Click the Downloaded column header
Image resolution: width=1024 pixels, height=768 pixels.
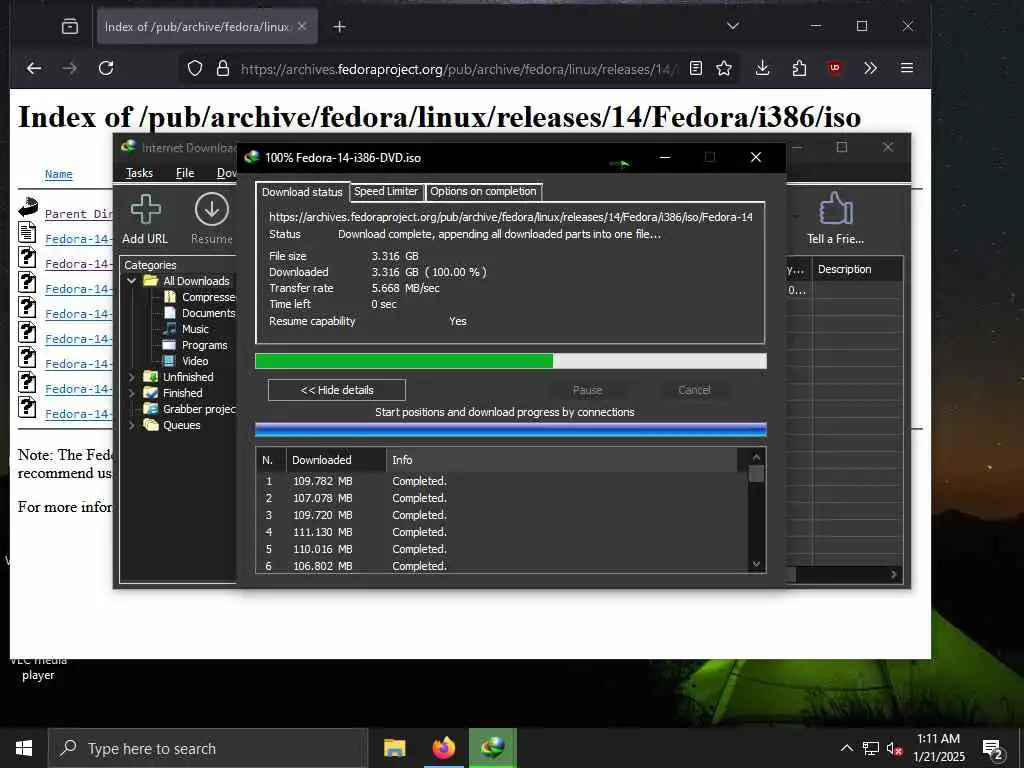(336, 460)
